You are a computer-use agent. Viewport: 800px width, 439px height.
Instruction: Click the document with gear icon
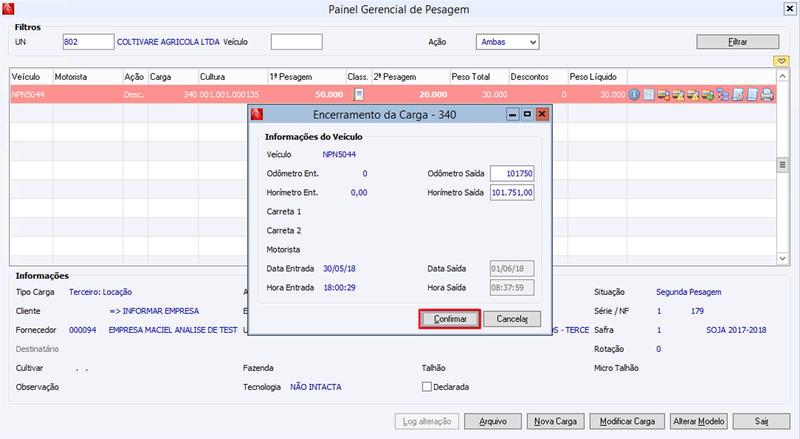738,94
